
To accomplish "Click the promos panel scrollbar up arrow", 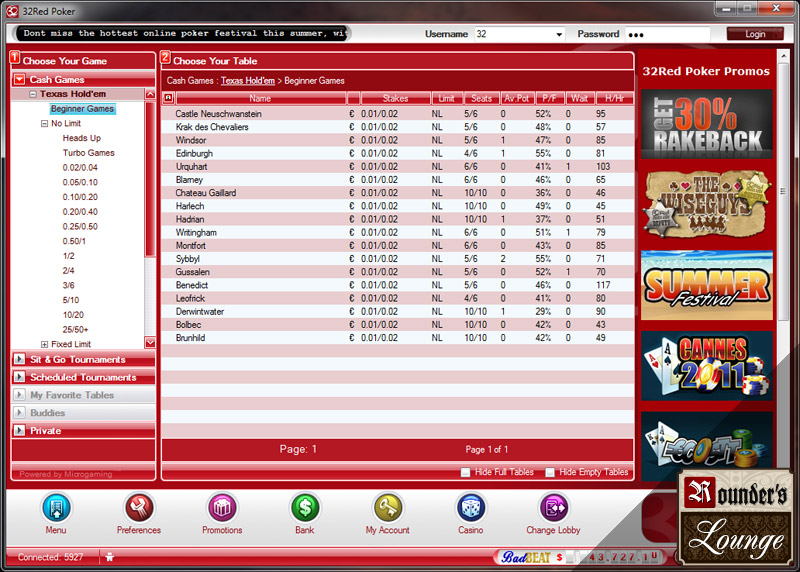I will point(783,55).
